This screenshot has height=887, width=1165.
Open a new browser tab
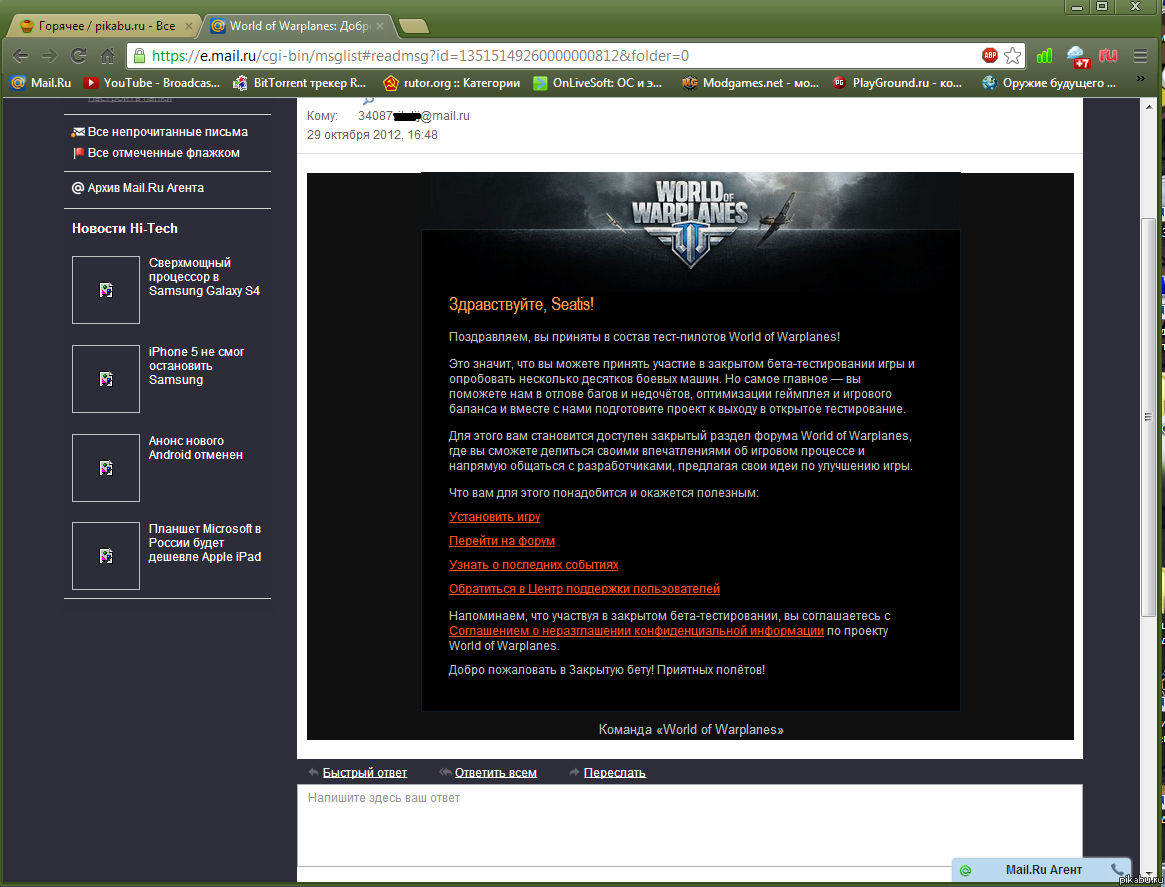[414, 27]
